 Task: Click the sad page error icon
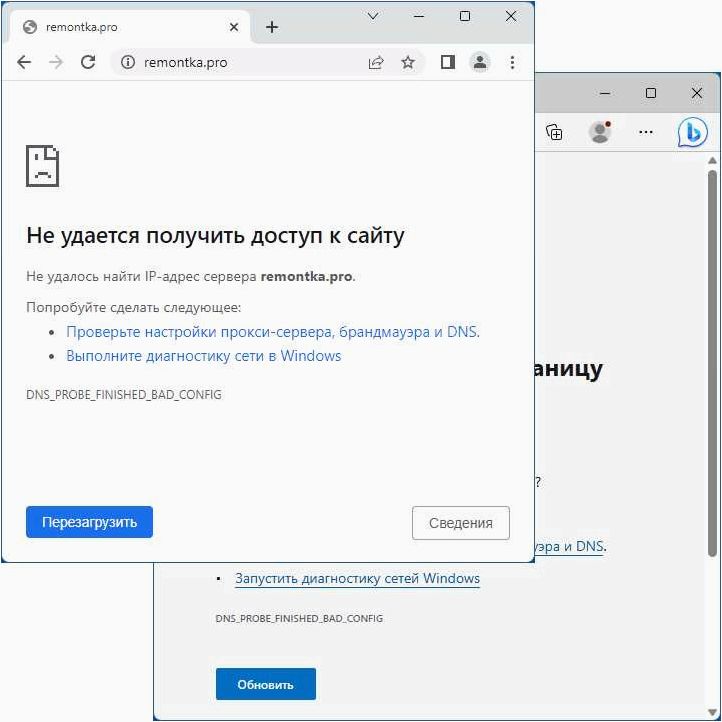[x=42, y=166]
